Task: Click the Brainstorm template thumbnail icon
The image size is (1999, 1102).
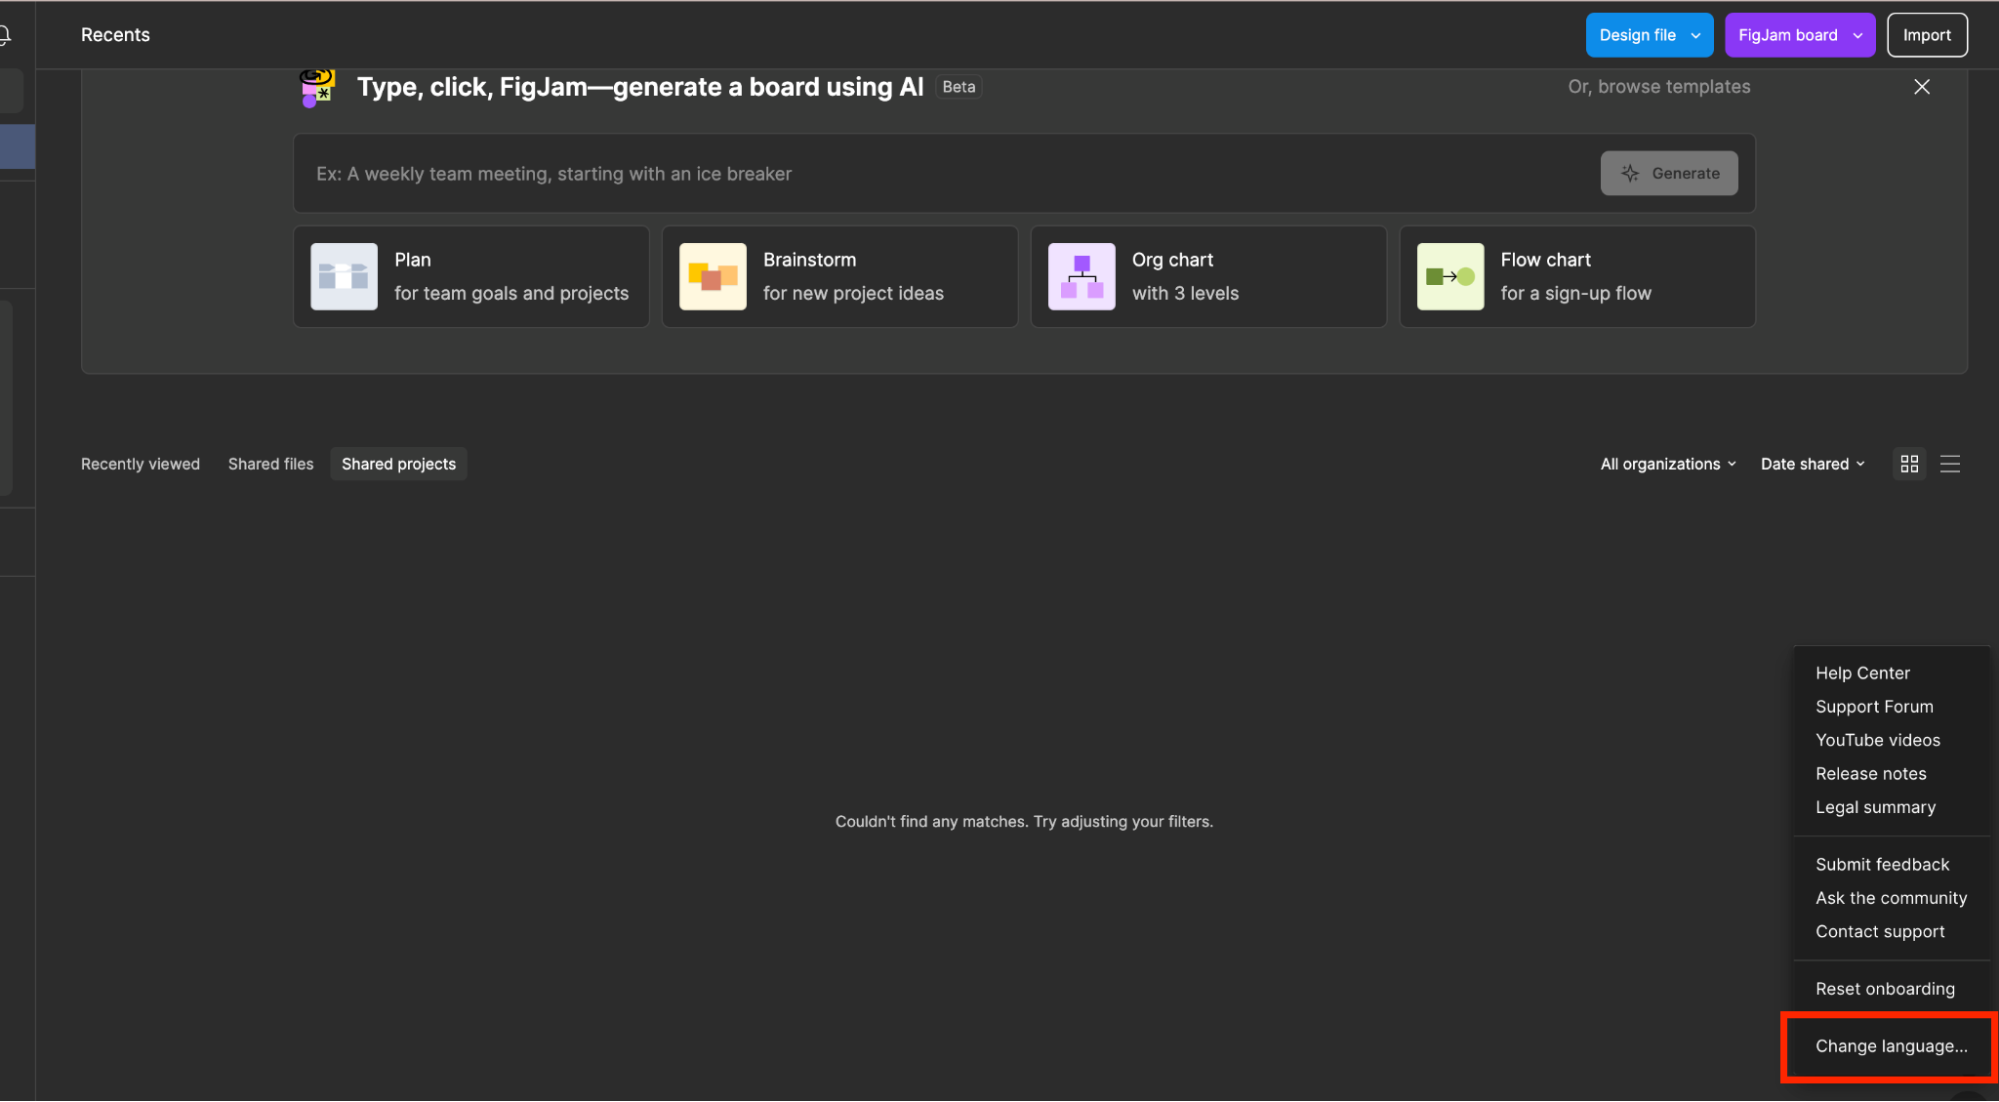Action: [713, 277]
